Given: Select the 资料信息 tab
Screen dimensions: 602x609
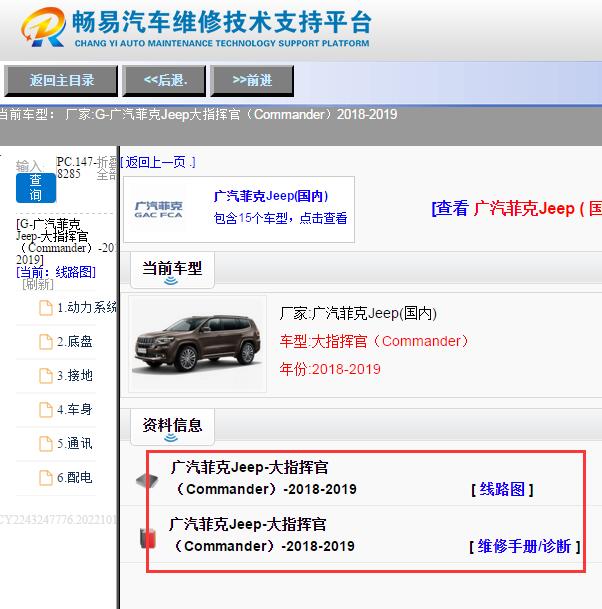Looking at the screenshot, I should tap(172, 426).
